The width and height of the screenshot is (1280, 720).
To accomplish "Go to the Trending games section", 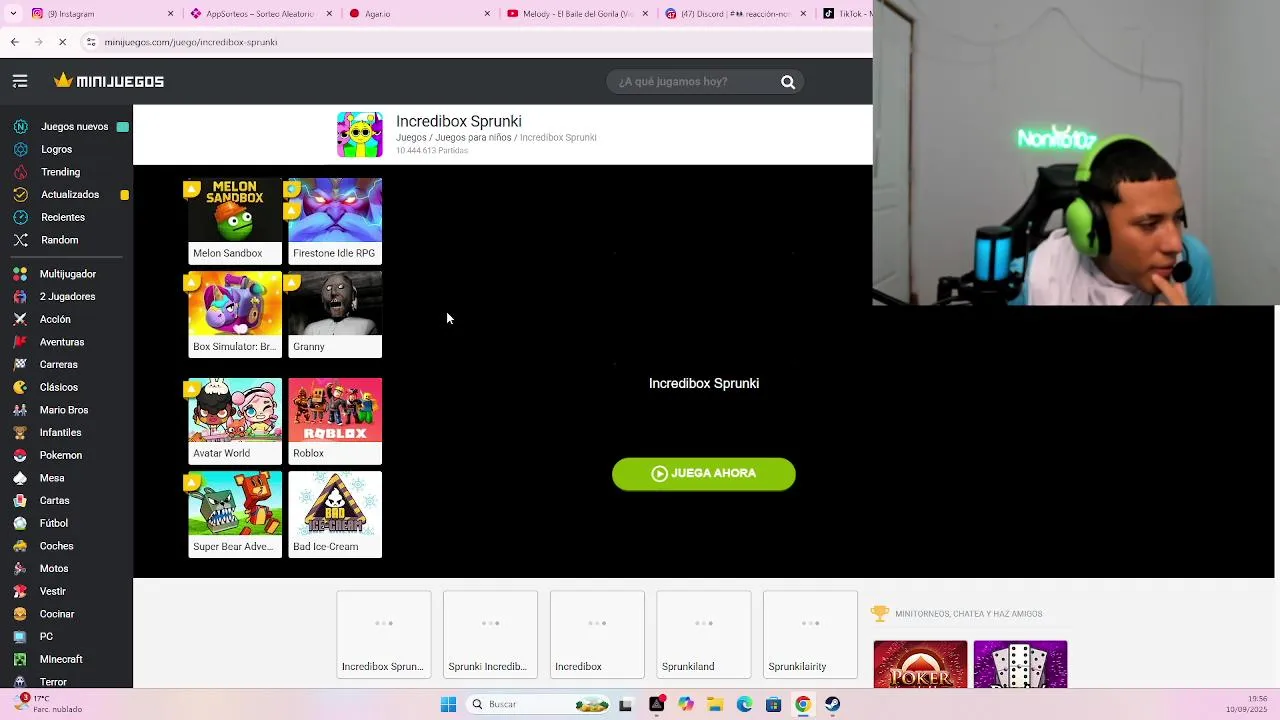I will pyautogui.click(x=60, y=172).
